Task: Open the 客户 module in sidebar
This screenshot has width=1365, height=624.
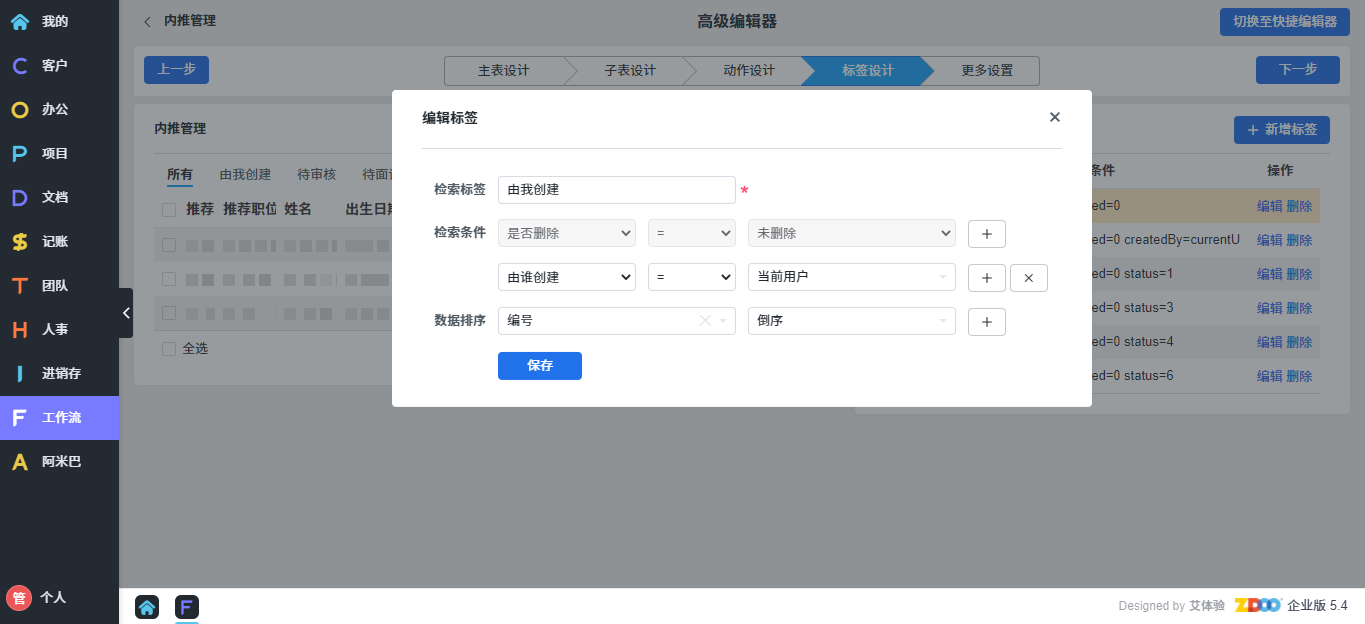Action: click(x=54, y=65)
